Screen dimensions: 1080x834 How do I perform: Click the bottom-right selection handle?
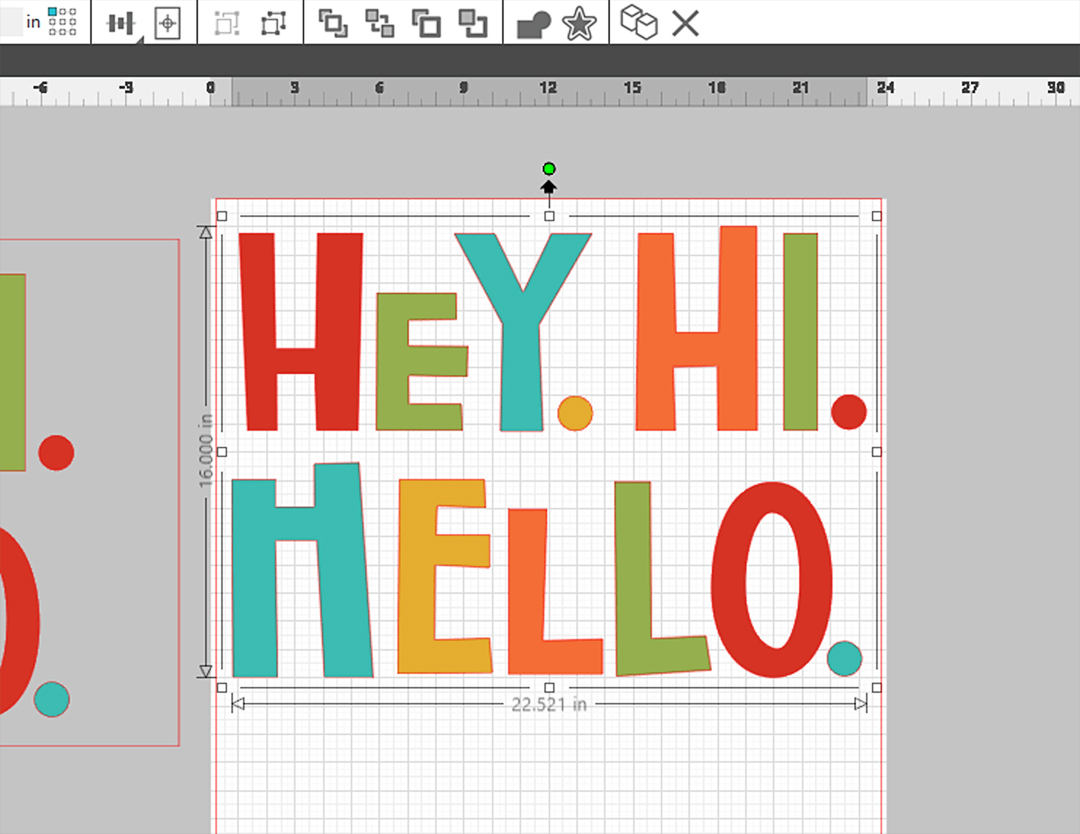tap(876, 687)
